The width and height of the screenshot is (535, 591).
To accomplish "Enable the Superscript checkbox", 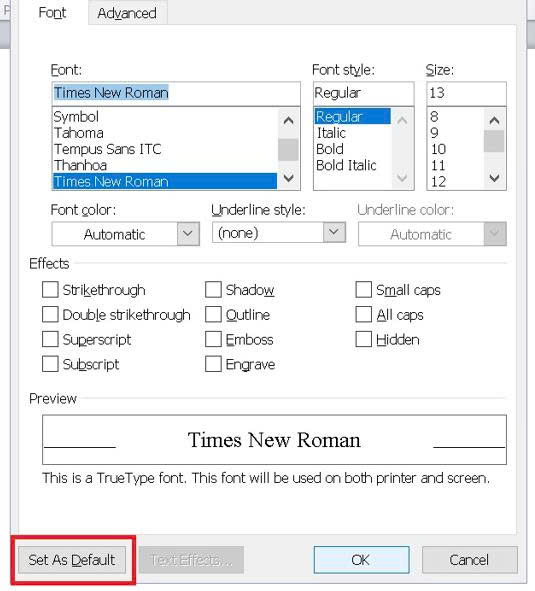I will click(x=50, y=339).
